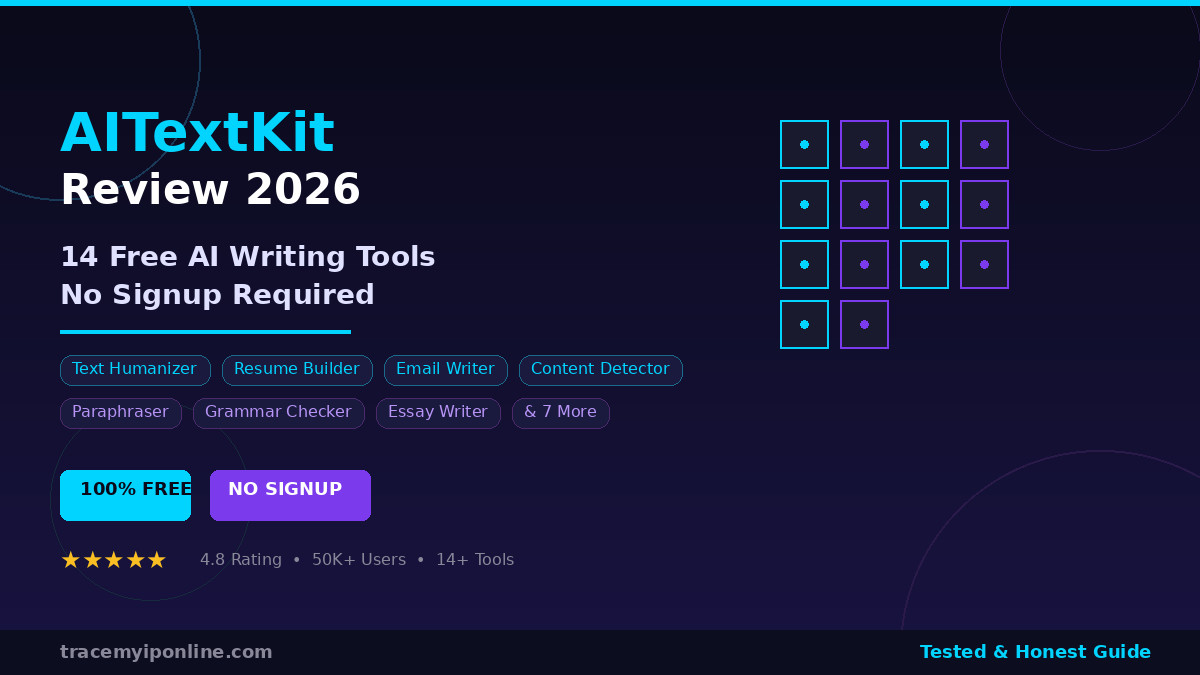Click the AITextKit logo heading
This screenshot has height=675, width=1200.
click(197, 132)
